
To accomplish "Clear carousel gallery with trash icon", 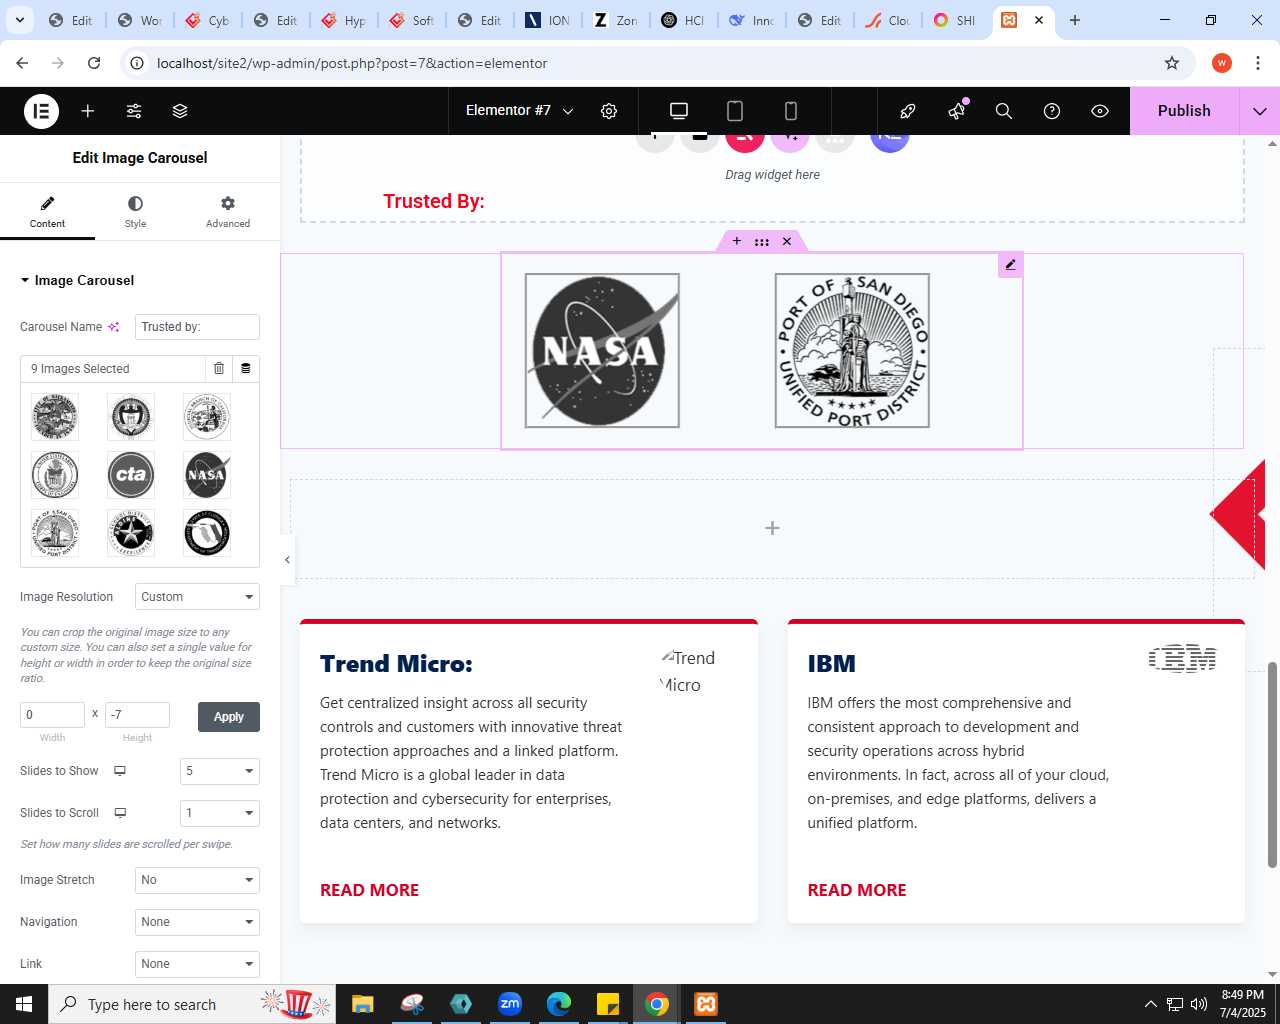I will coord(219,369).
